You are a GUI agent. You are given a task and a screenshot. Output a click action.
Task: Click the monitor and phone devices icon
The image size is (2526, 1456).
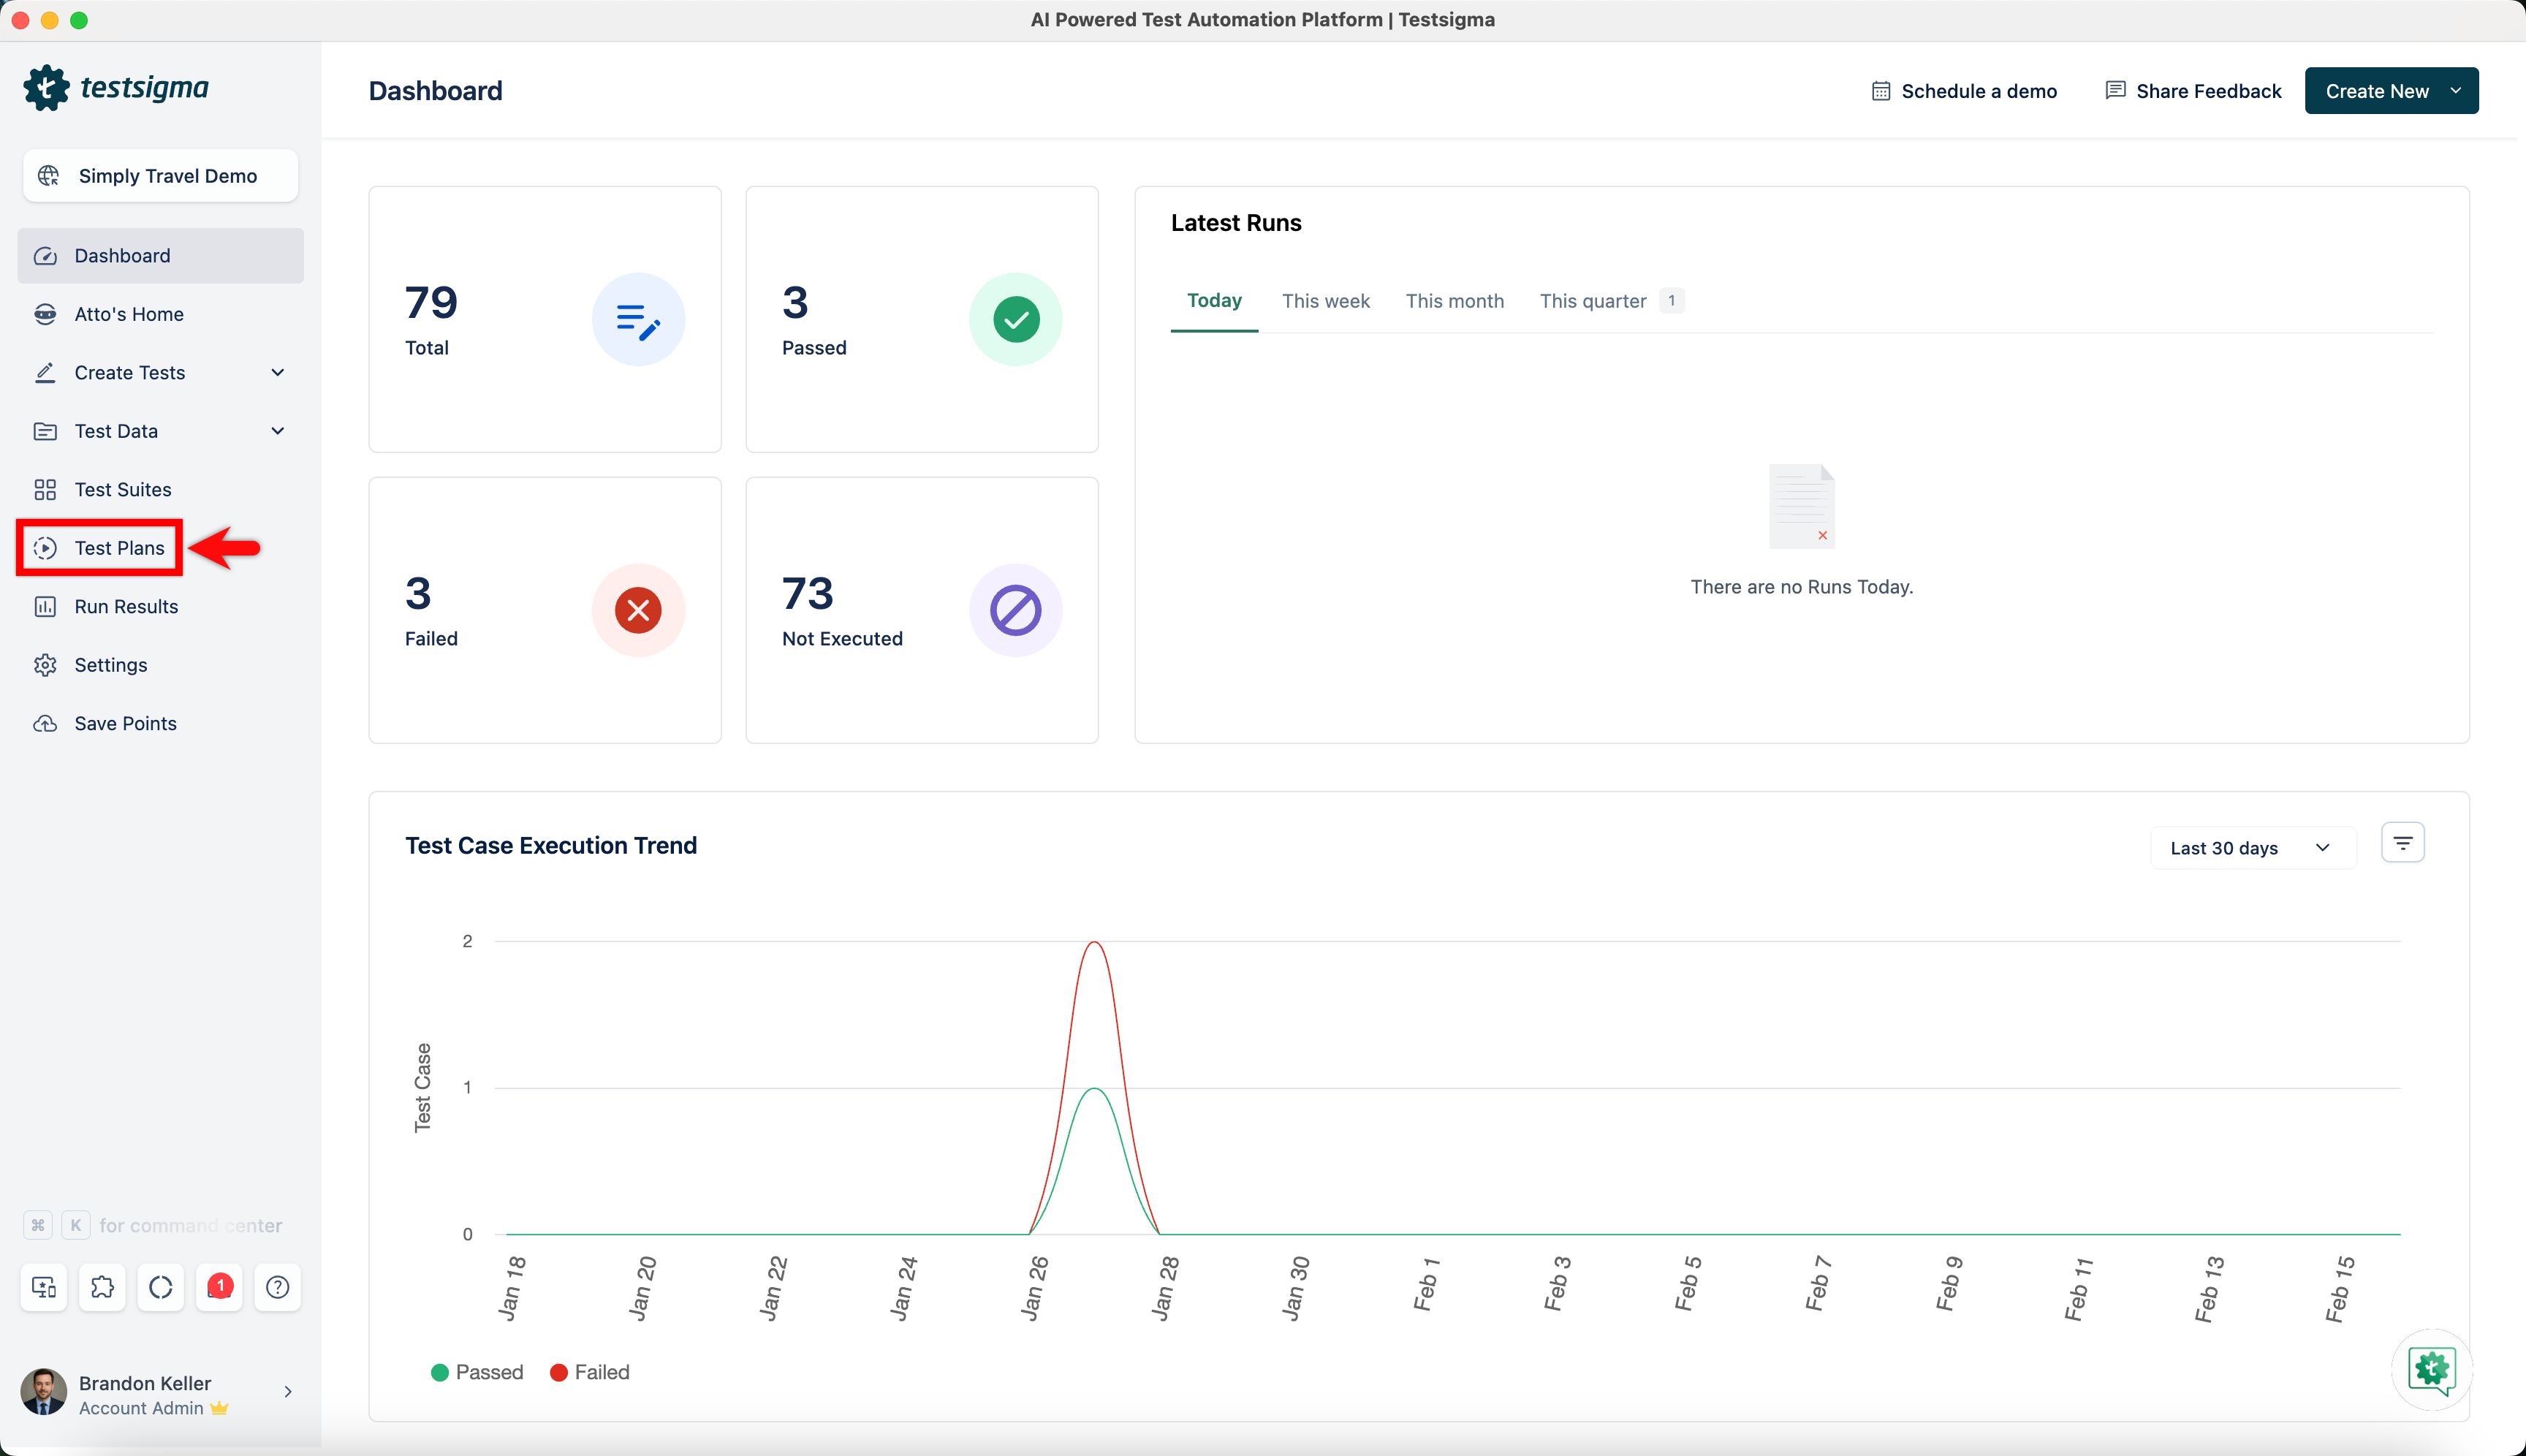point(44,1287)
